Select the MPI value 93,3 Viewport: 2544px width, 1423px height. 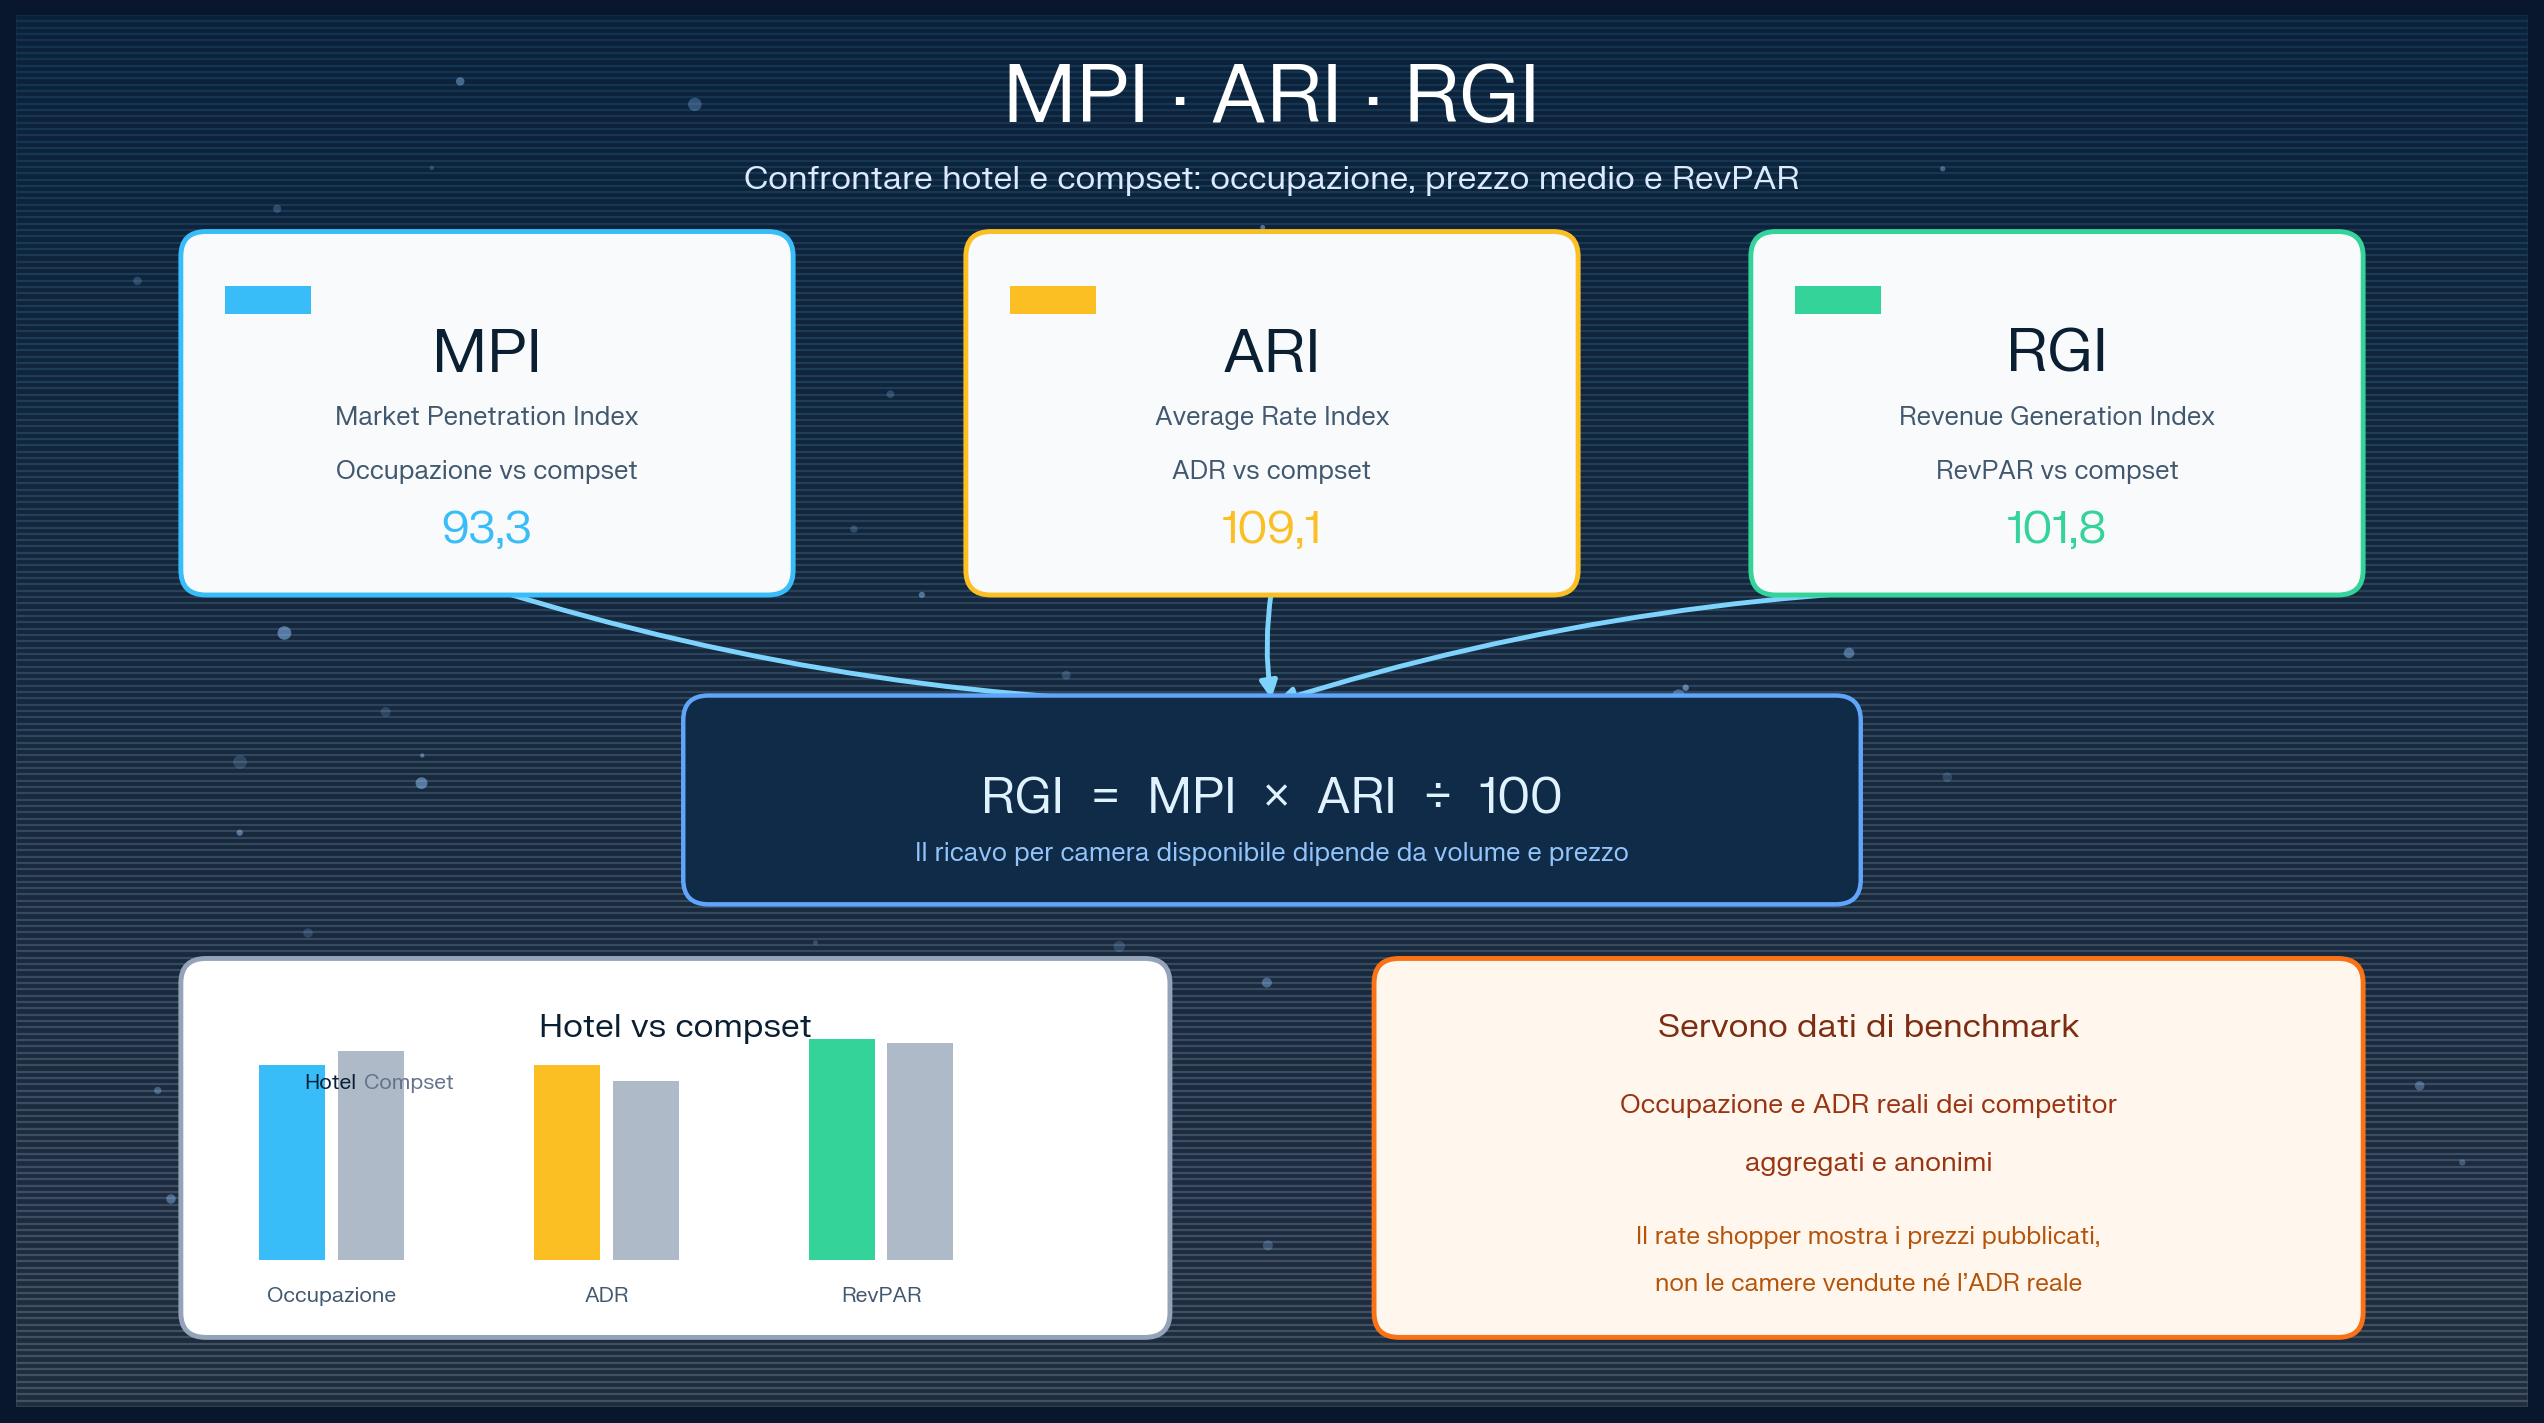(486, 527)
